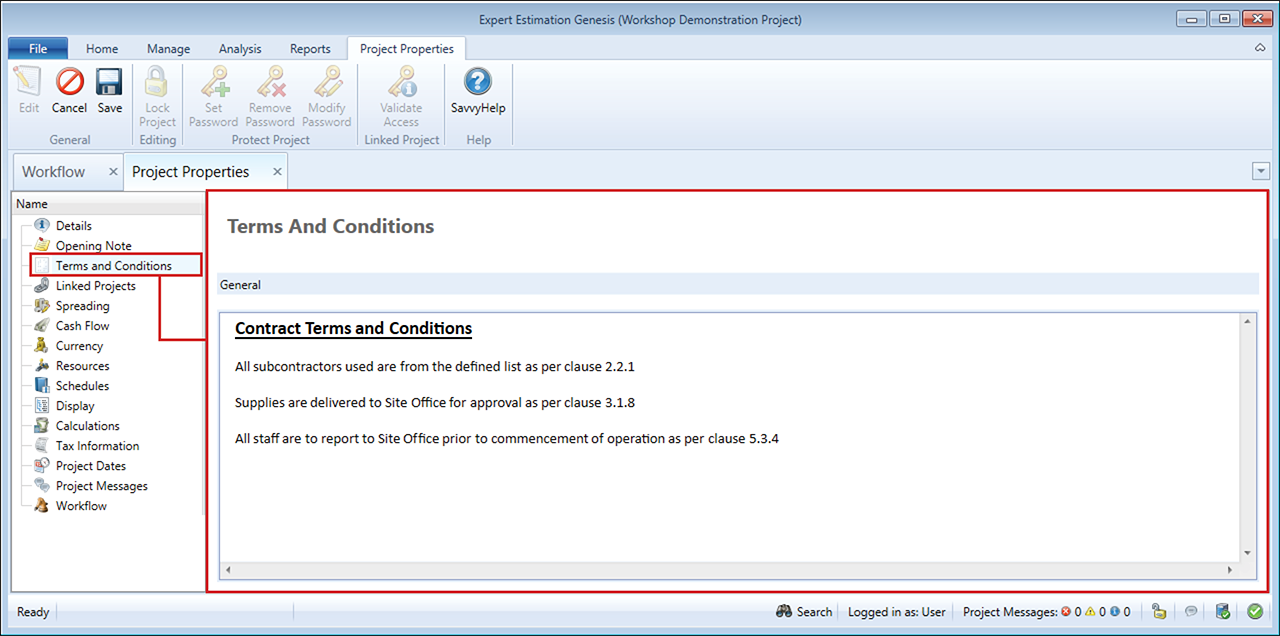Click the green checkmark status icon
Screen dimensions: 1280x636
pyautogui.click(x=1254, y=611)
